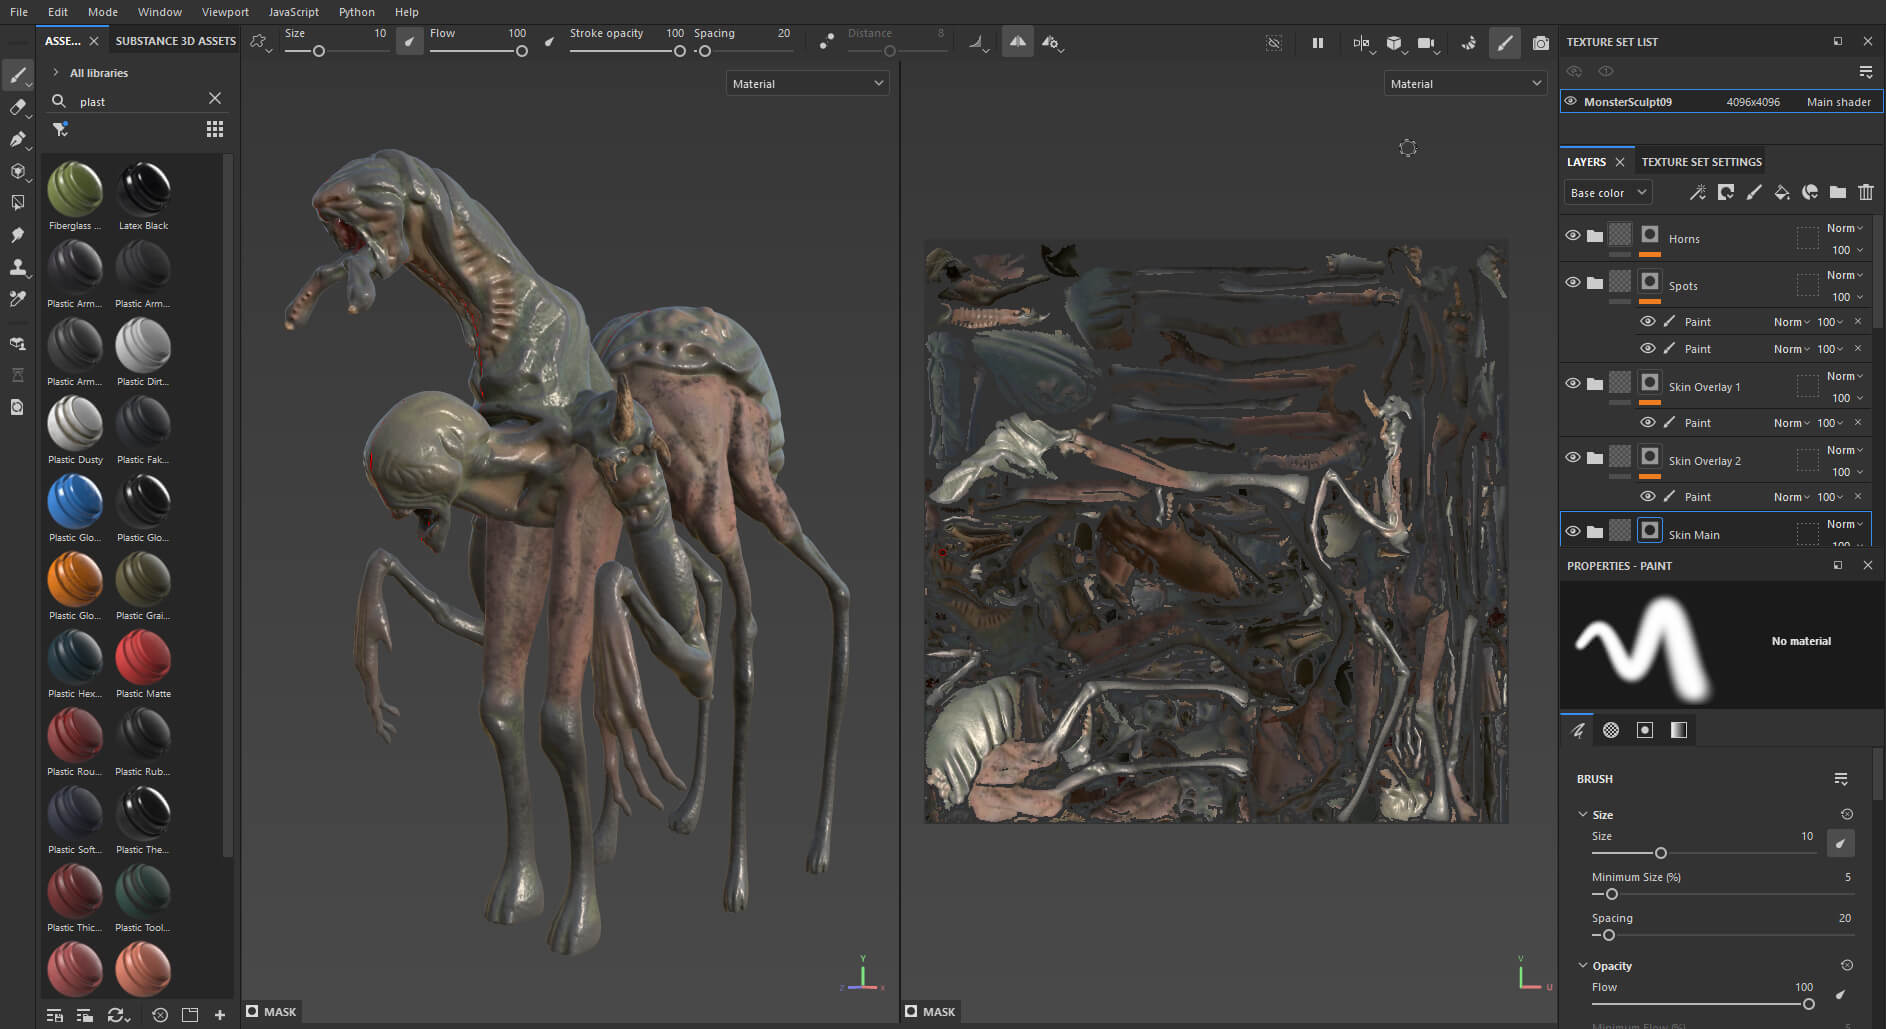This screenshot has height=1029, width=1886.
Task: Clear the asset search field
Action: click(215, 98)
